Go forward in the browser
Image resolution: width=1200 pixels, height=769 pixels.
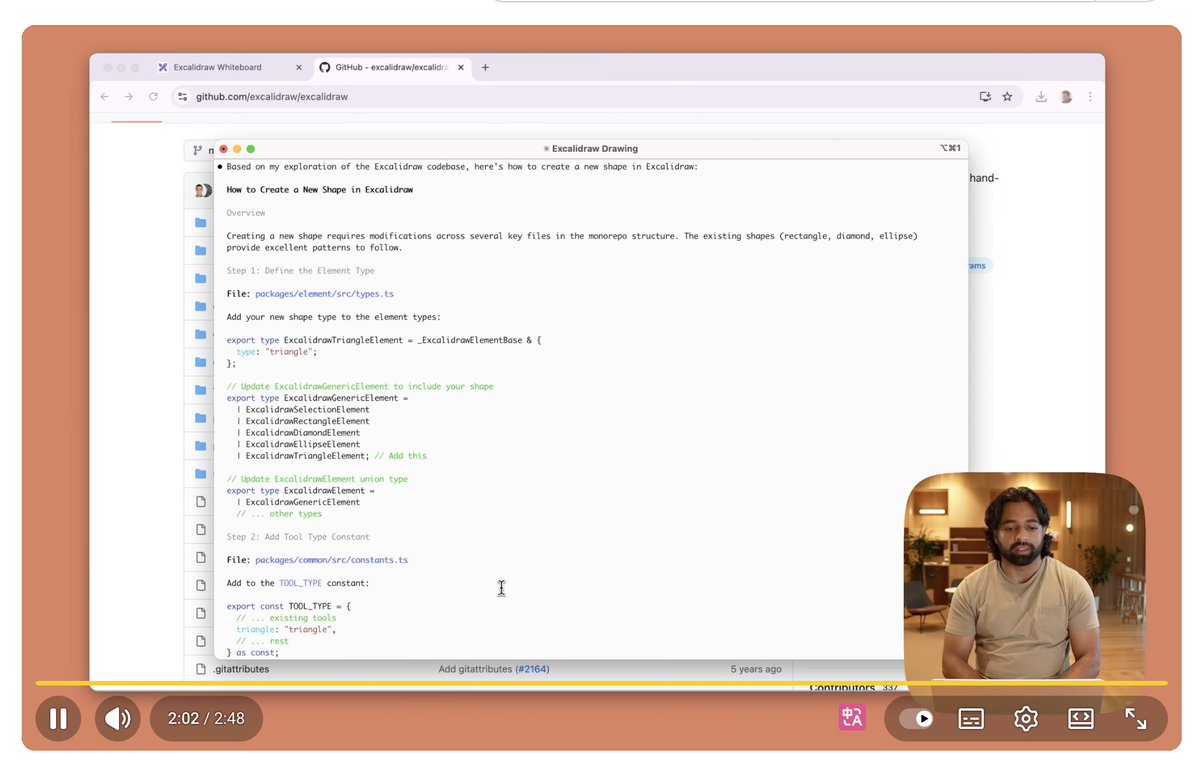click(x=128, y=97)
